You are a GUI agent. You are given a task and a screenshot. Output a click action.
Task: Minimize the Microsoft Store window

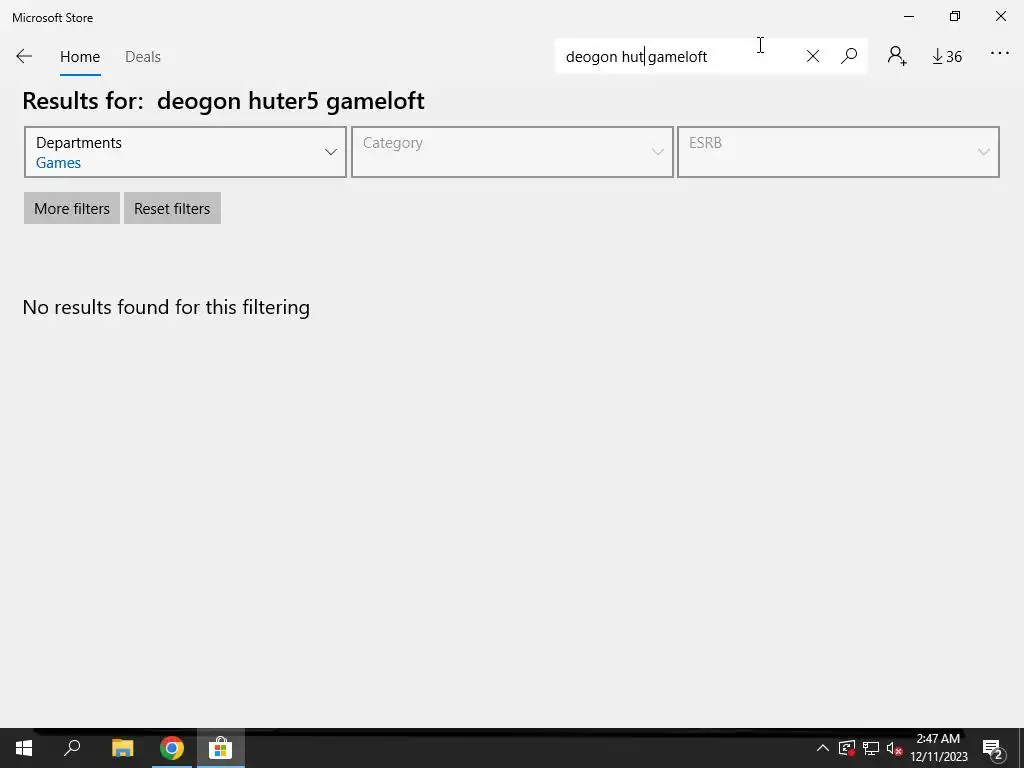click(x=909, y=16)
